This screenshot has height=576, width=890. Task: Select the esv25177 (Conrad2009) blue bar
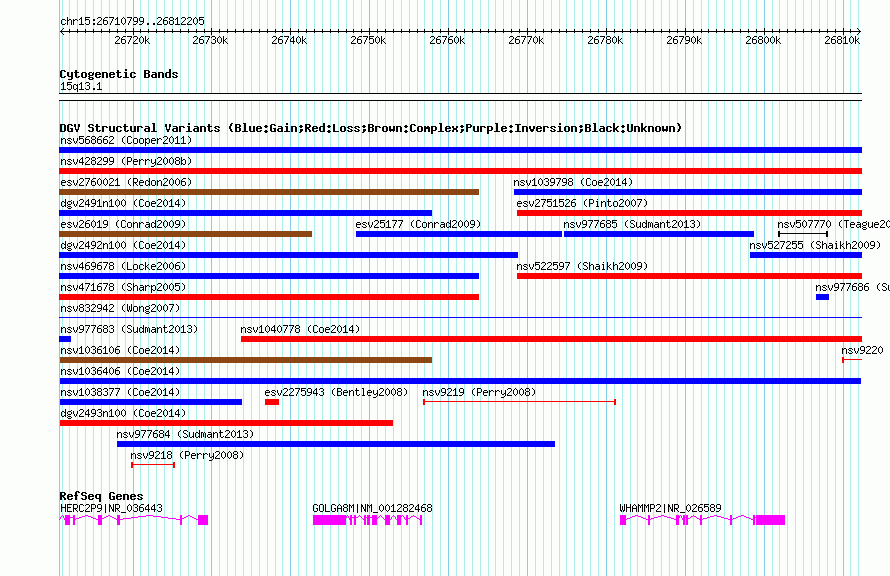coord(459,234)
